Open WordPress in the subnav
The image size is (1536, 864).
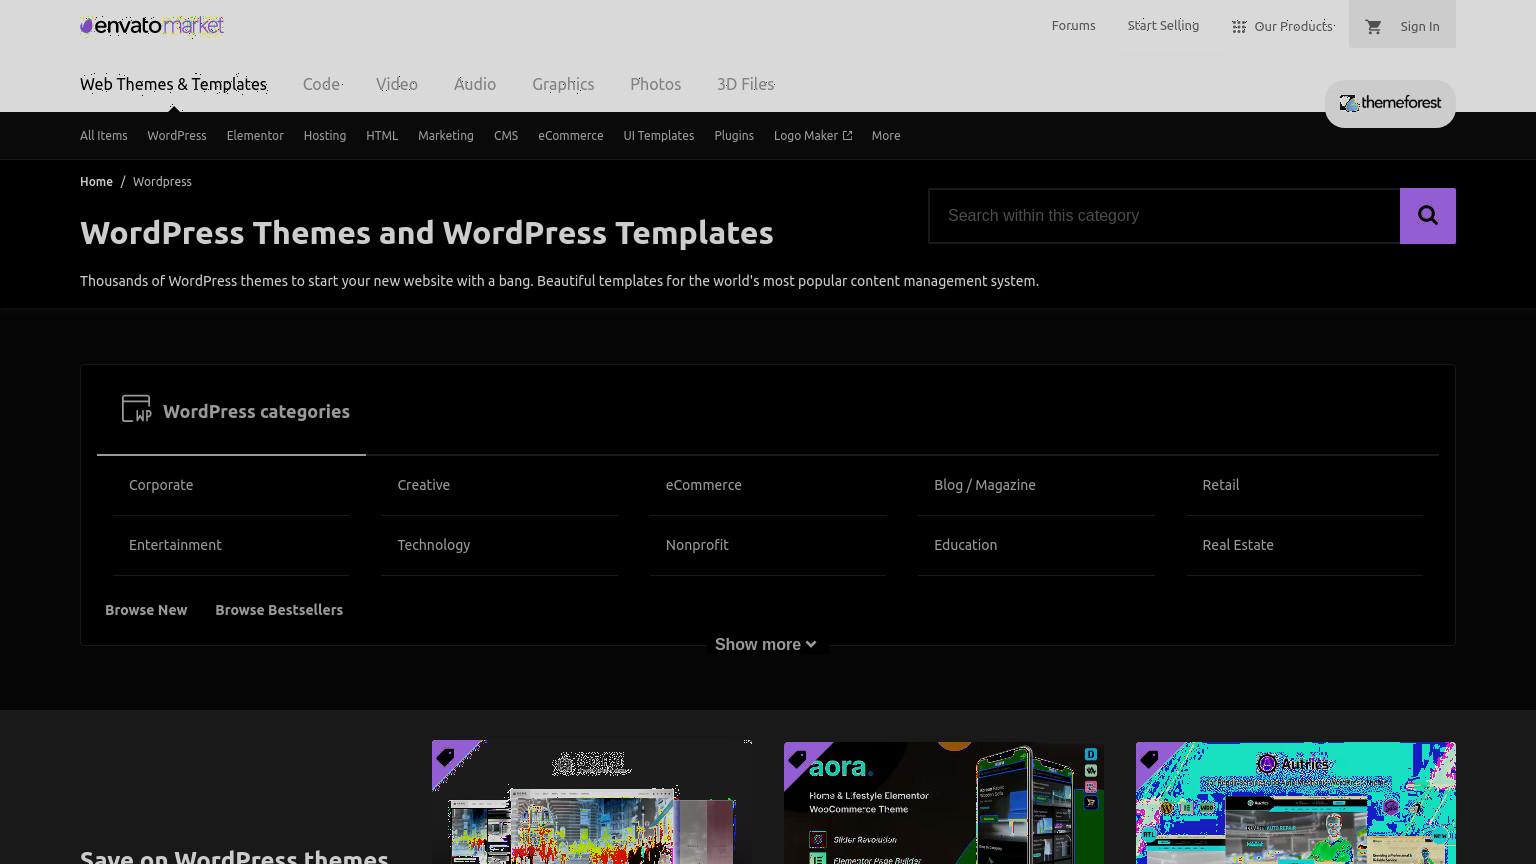177,136
